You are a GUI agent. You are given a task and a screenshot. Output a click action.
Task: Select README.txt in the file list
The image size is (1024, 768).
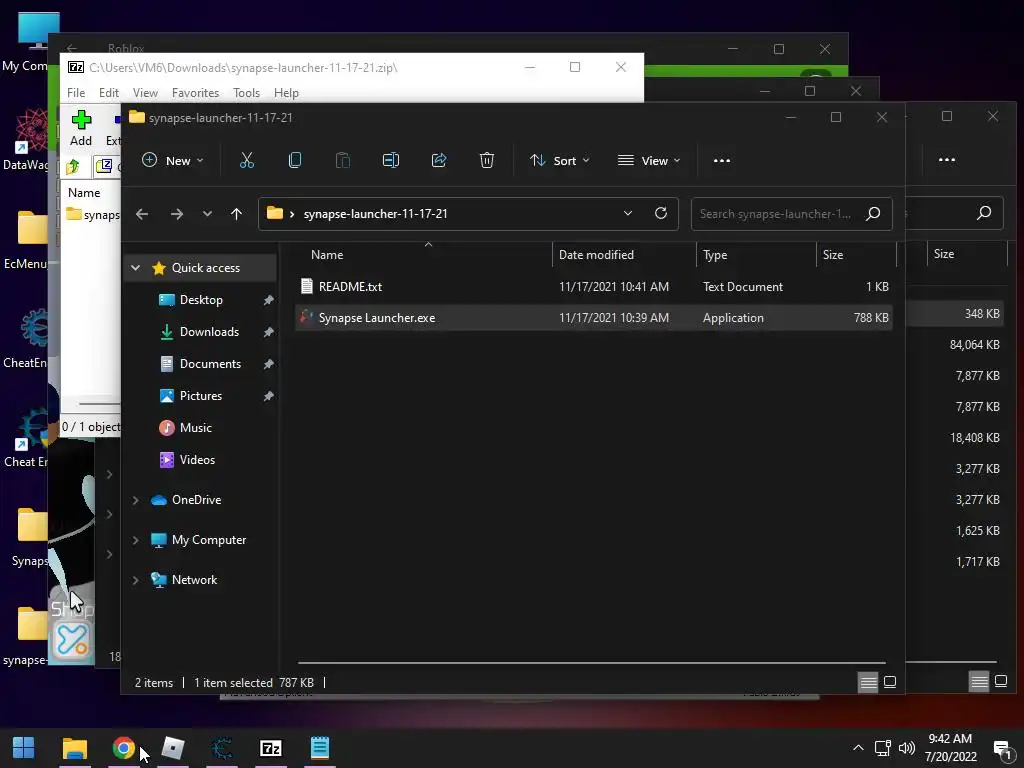(593, 287)
